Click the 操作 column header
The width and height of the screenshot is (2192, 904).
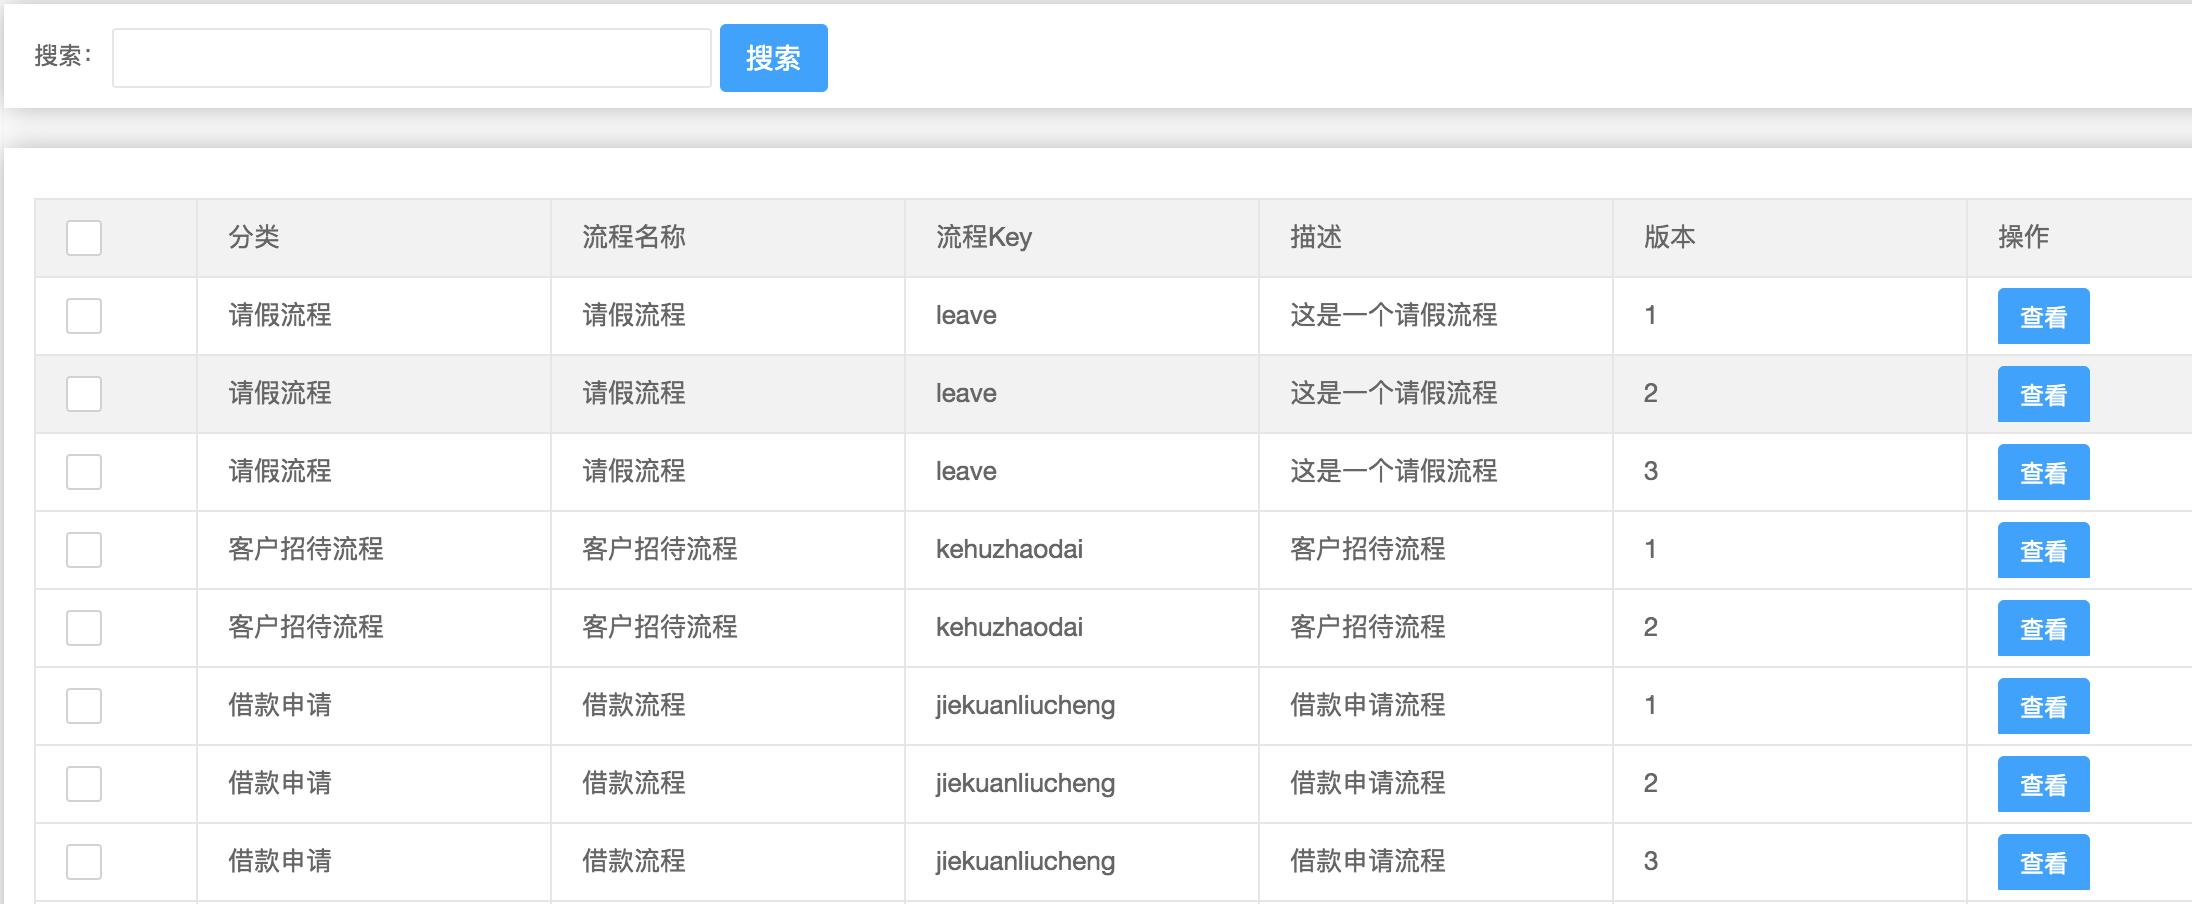click(2024, 237)
